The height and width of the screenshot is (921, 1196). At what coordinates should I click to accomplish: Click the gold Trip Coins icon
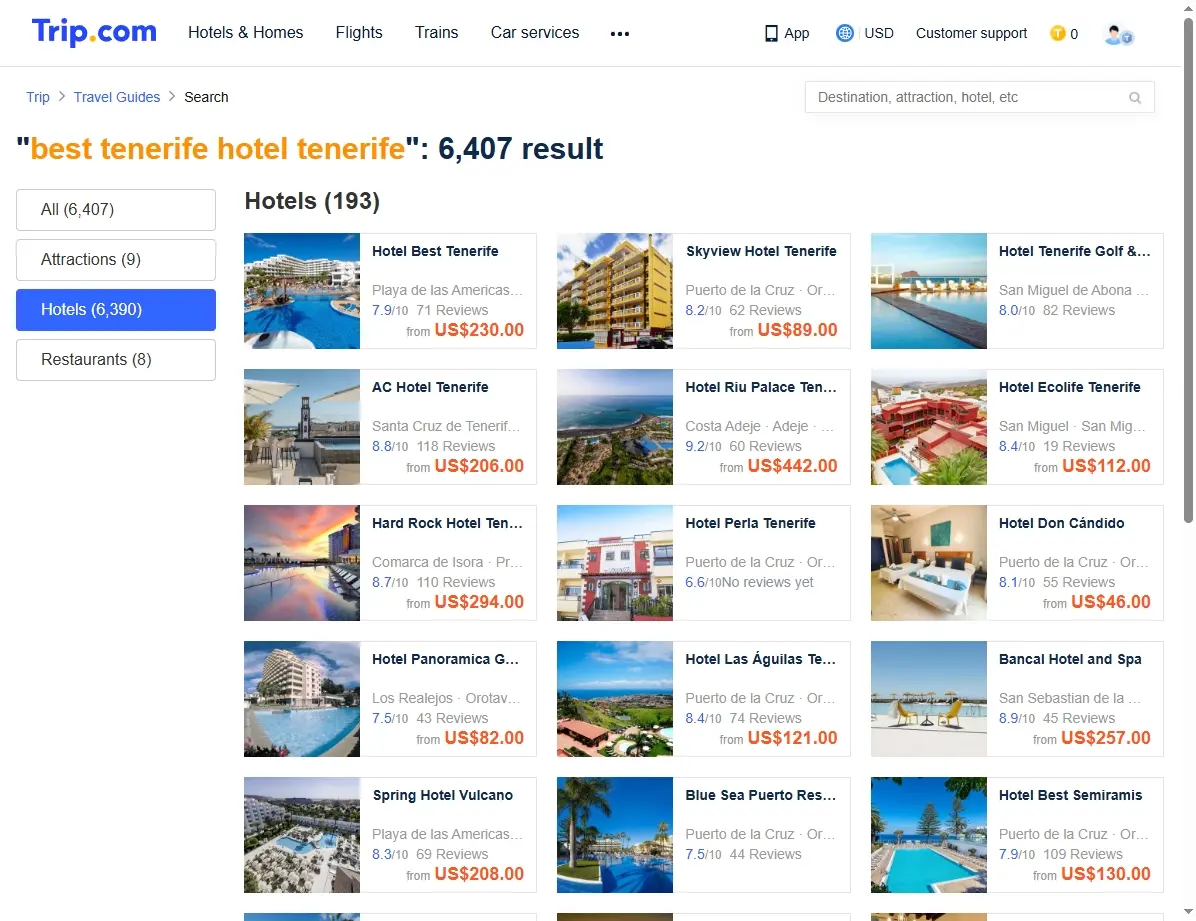point(1057,33)
